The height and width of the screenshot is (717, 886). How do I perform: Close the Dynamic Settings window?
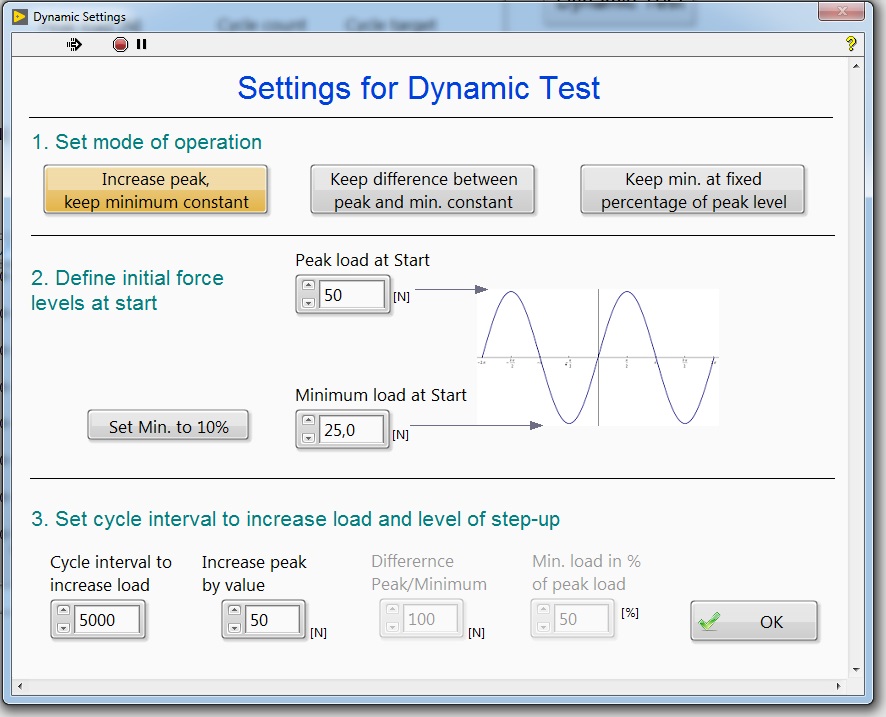[x=841, y=12]
